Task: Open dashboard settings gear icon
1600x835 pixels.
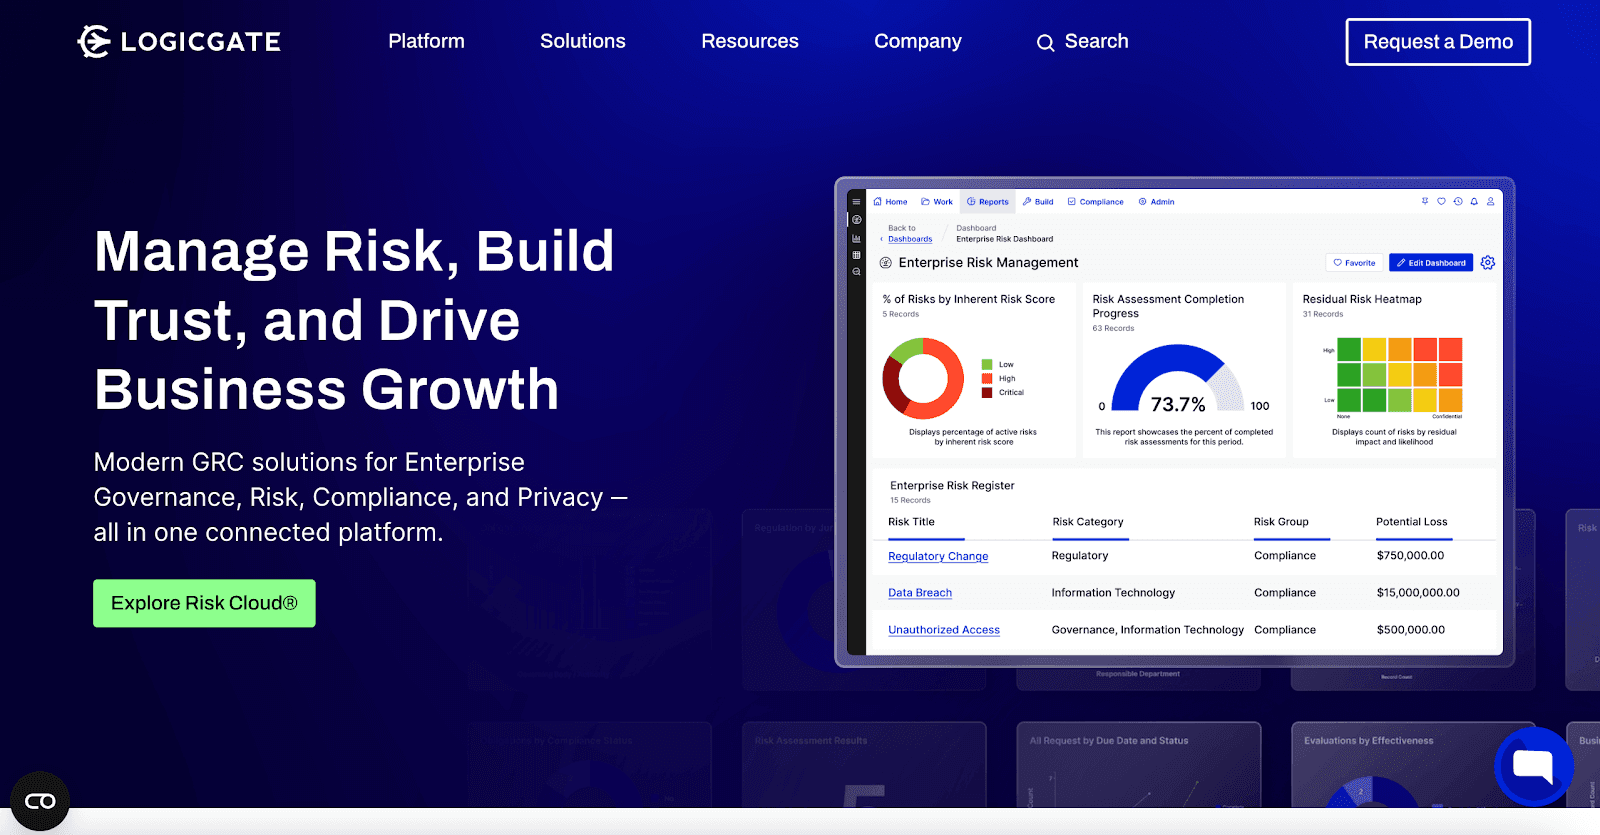Action: tap(1488, 262)
